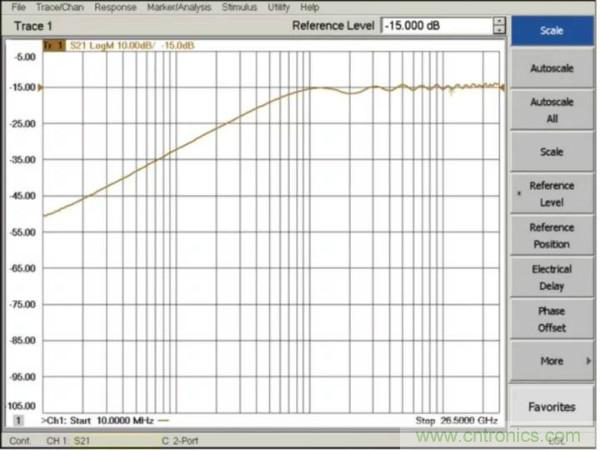The image size is (600, 451).
Task: Expand the More softkey submenu
Action: 552,361
